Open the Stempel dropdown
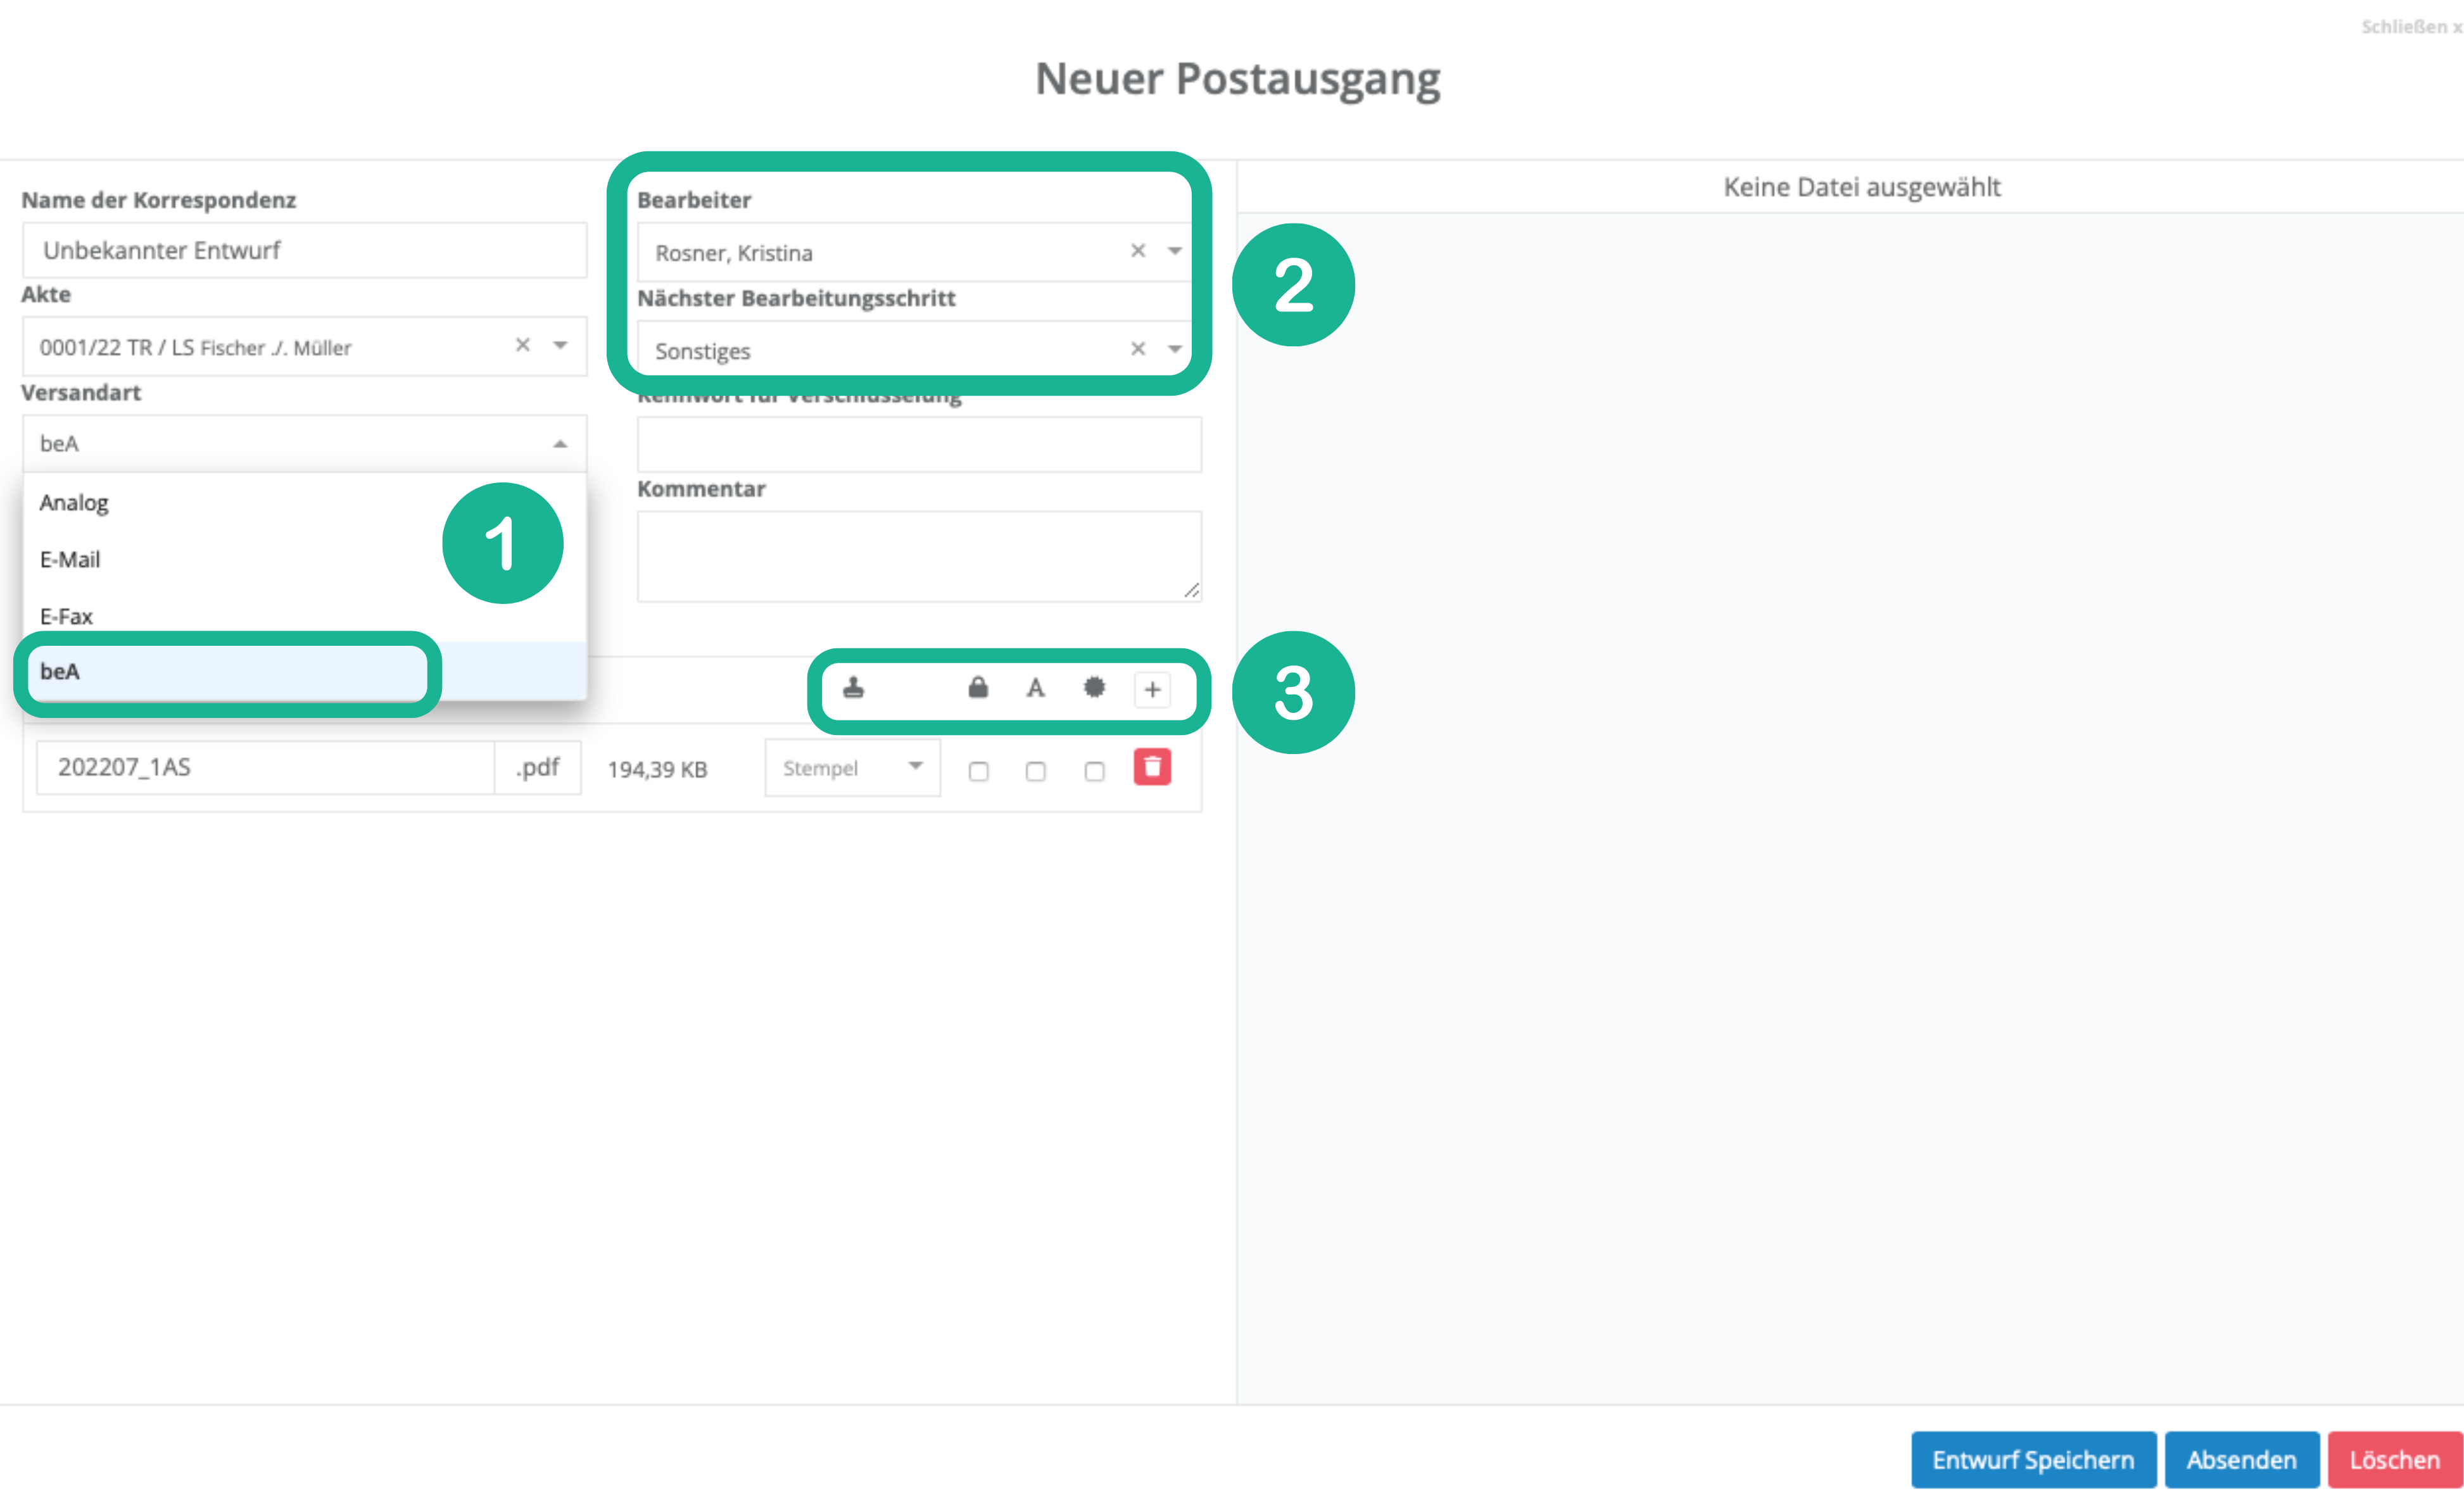Image resolution: width=2464 pixels, height=1510 pixels. (852, 768)
